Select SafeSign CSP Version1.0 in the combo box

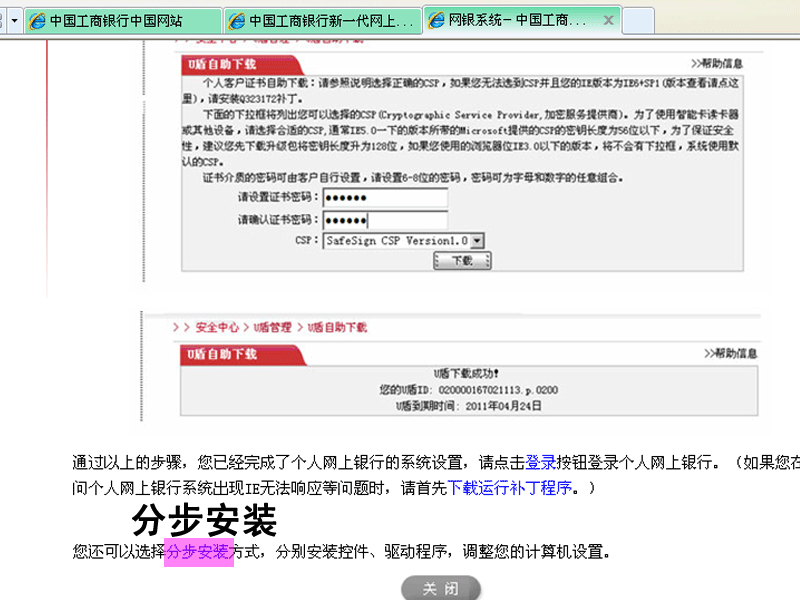click(400, 240)
